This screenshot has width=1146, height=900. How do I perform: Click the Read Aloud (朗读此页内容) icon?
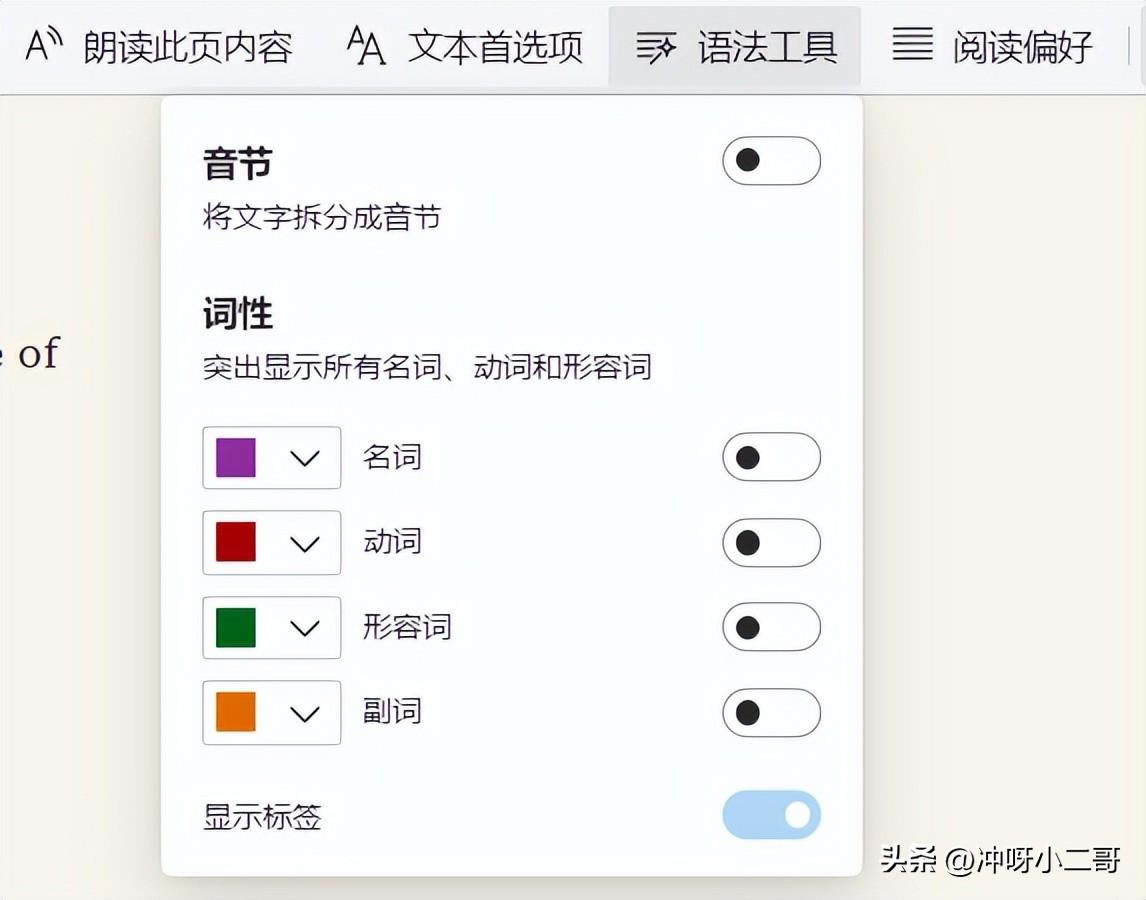(x=42, y=44)
